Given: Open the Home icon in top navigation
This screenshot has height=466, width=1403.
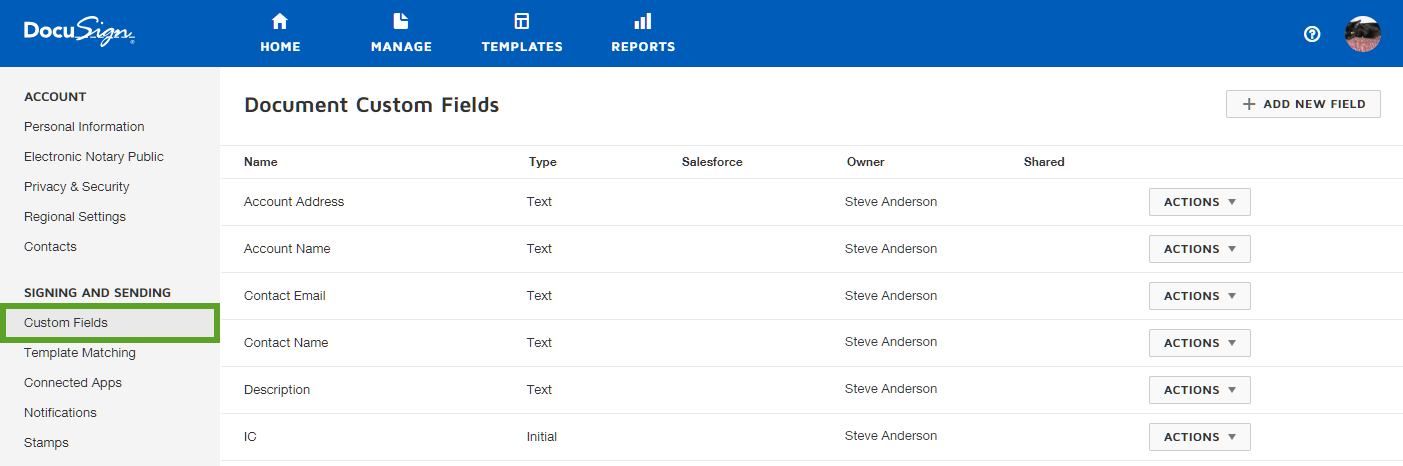Looking at the screenshot, I should click(x=280, y=21).
